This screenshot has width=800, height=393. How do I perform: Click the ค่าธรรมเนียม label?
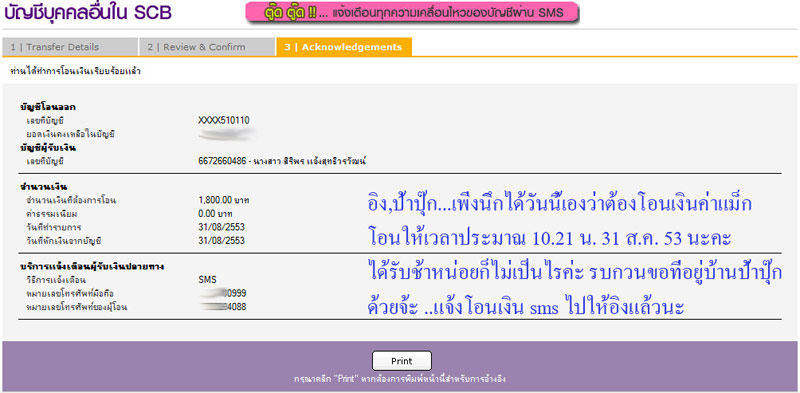click(52, 214)
